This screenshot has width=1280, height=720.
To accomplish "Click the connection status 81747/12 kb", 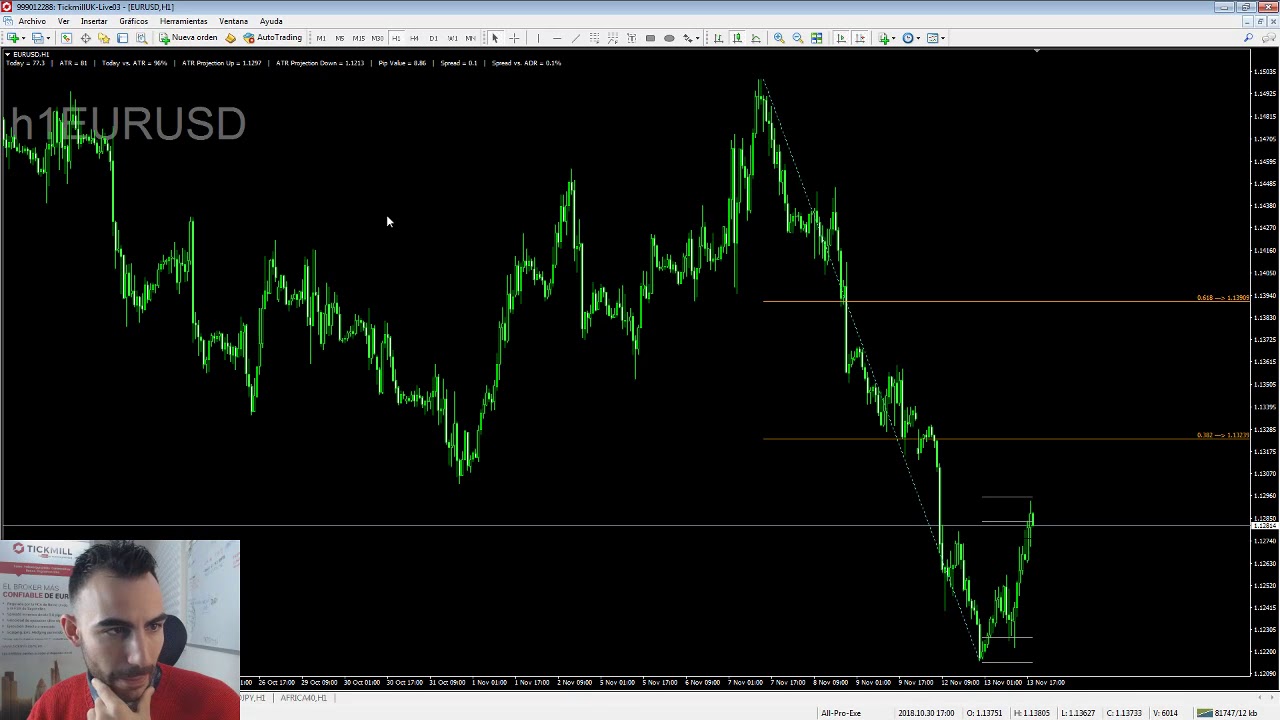I will [1228, 713].
